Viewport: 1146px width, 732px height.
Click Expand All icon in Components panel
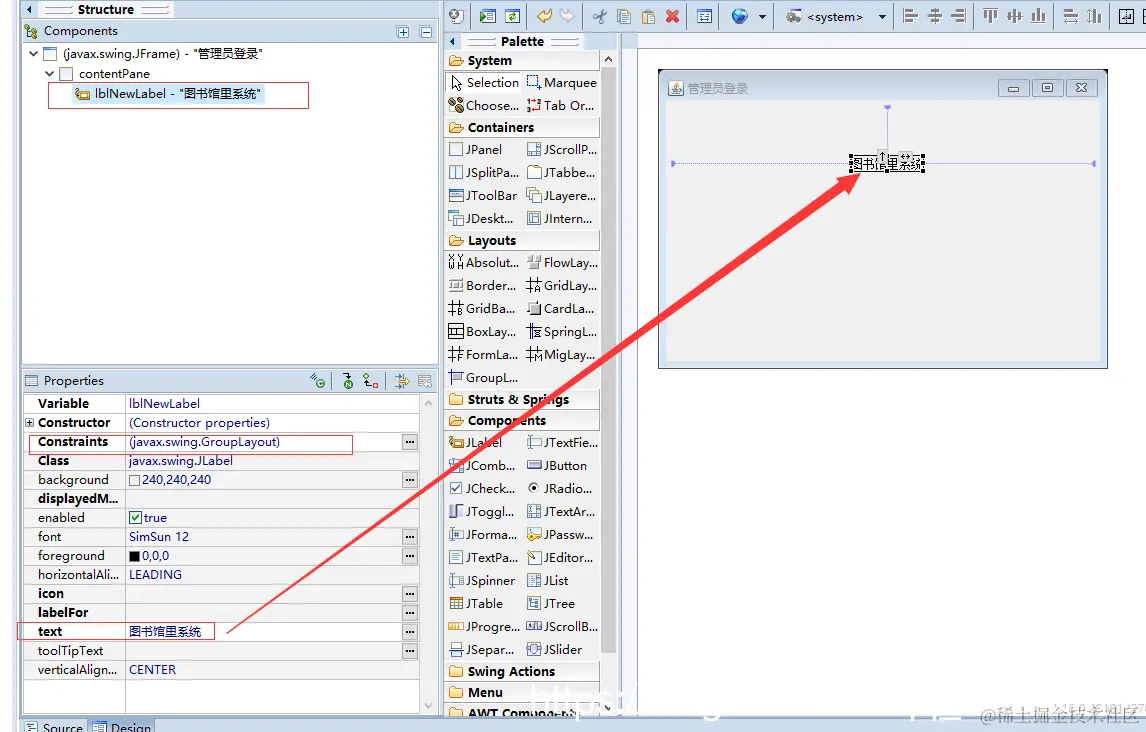click(x=403, y=31)
